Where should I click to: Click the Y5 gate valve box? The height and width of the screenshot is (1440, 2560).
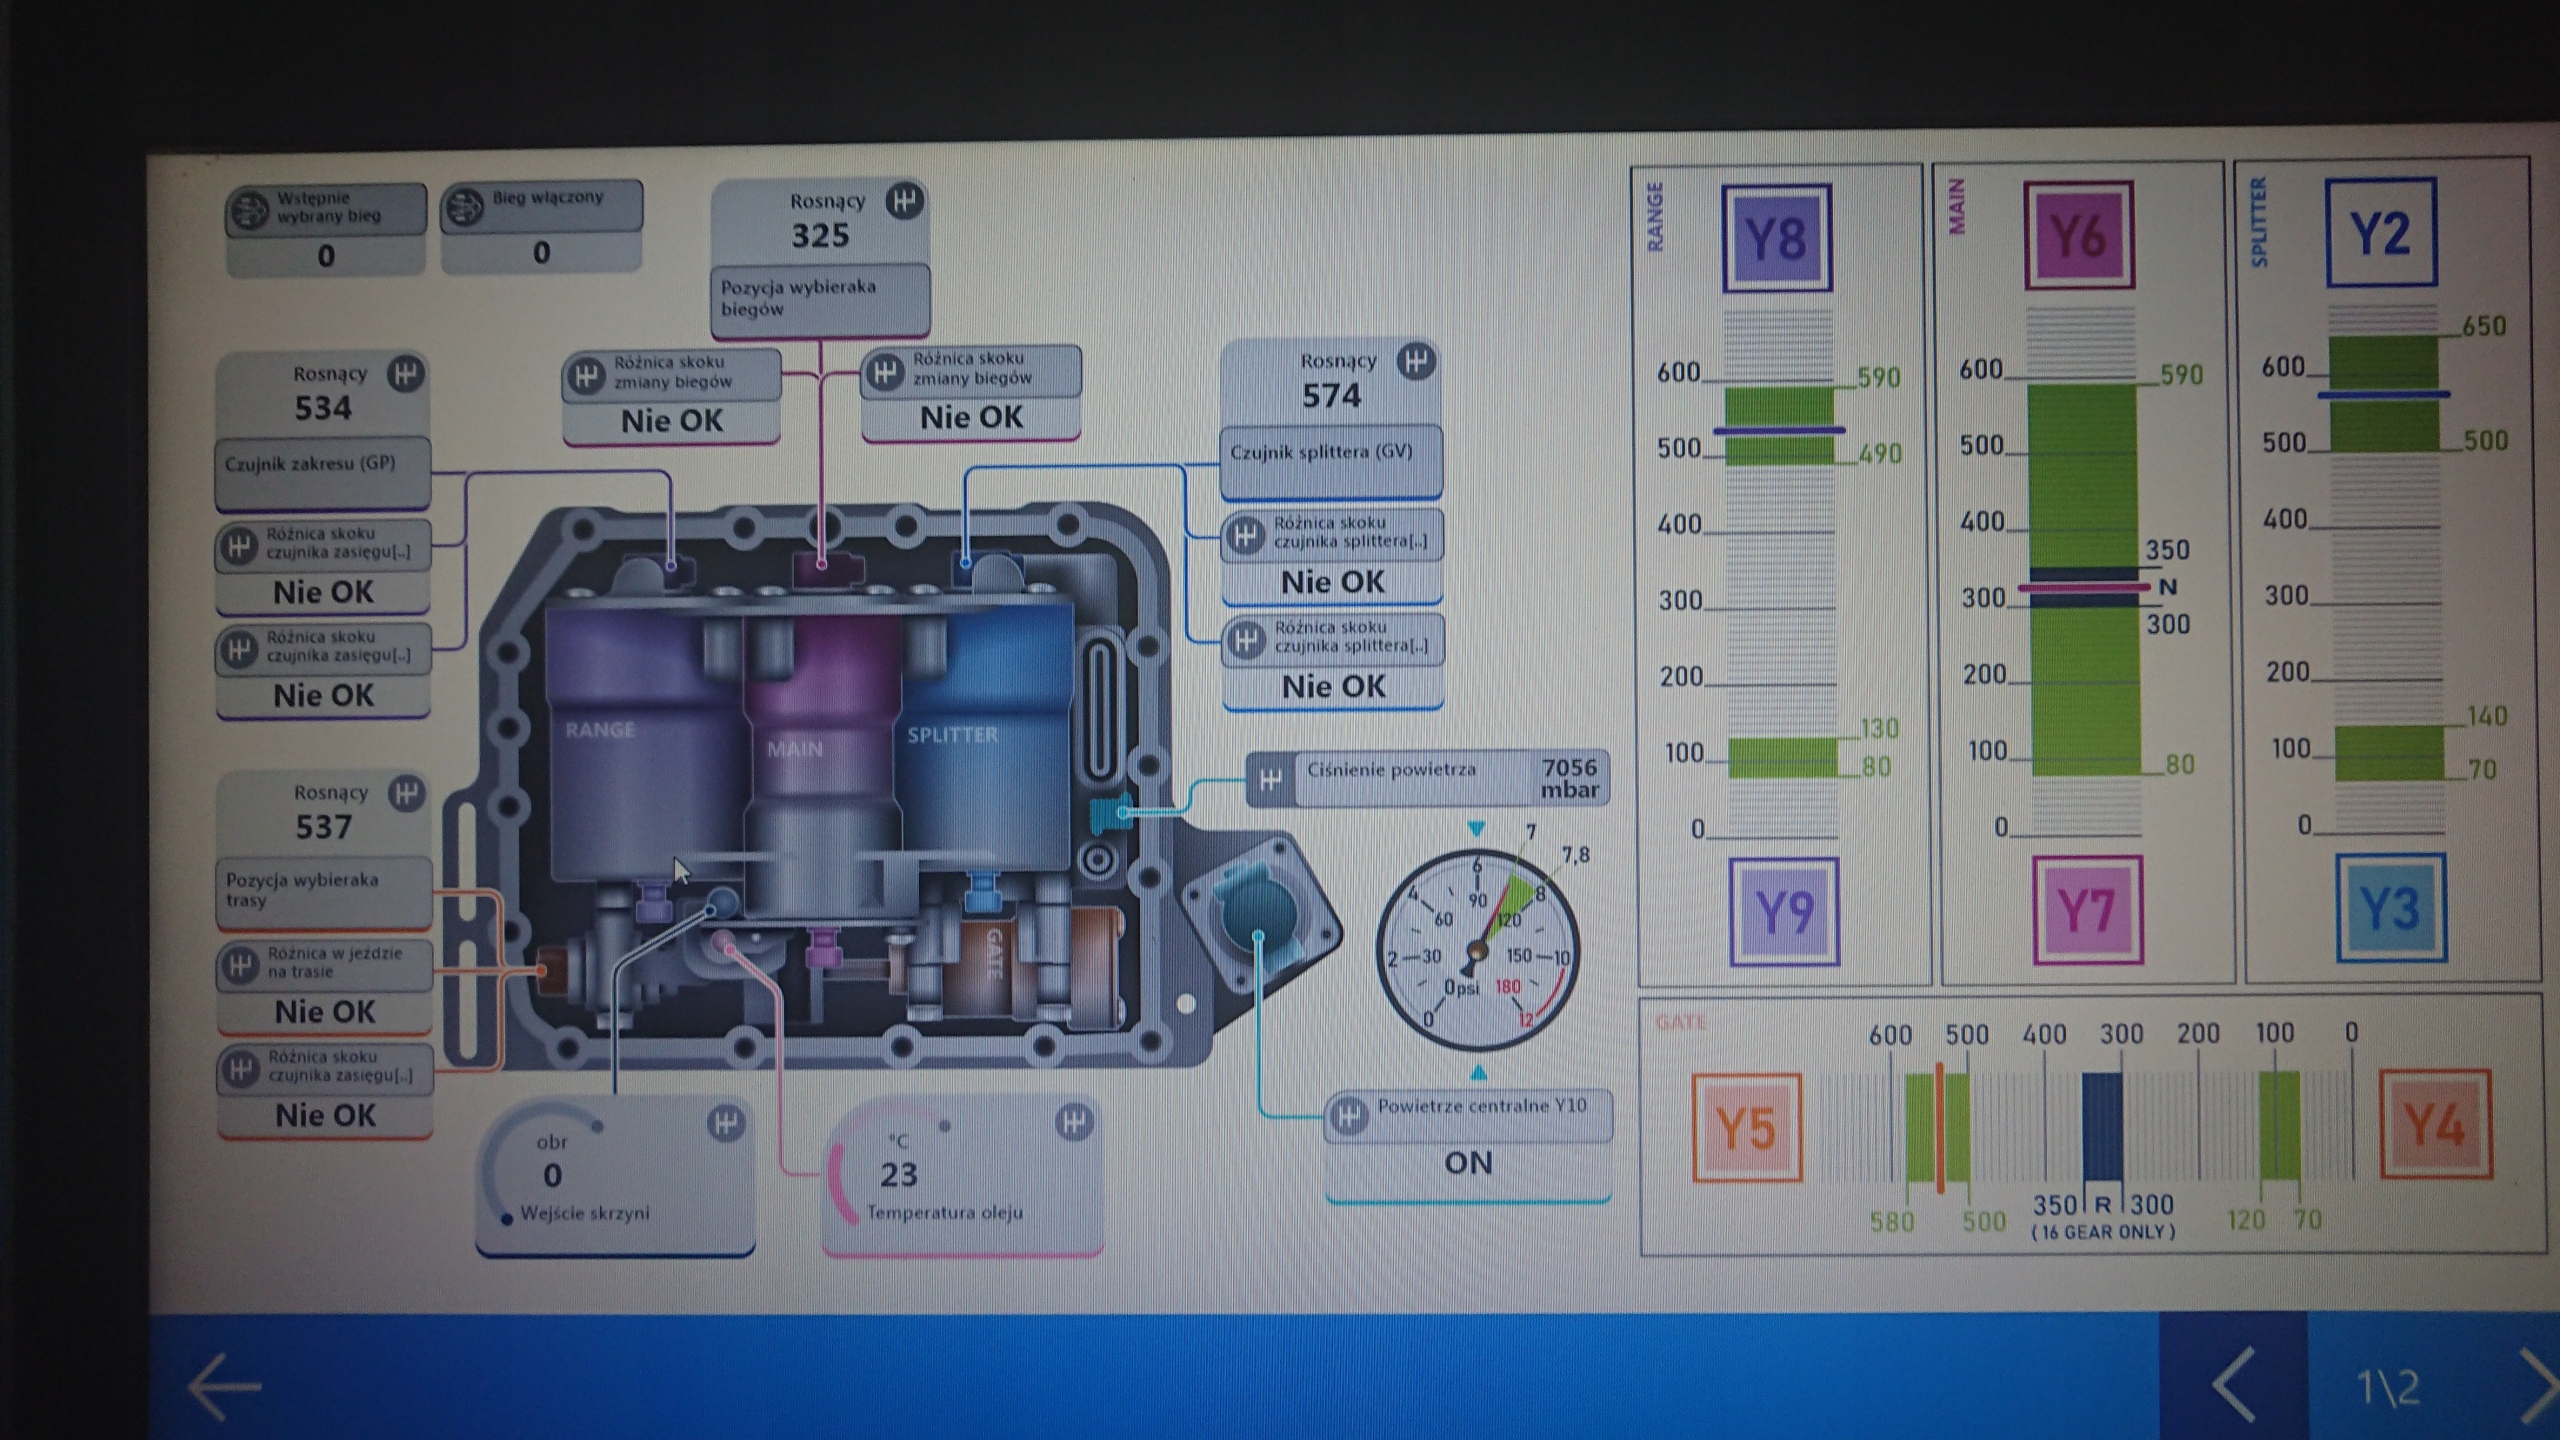[x=1746, y=1127]
